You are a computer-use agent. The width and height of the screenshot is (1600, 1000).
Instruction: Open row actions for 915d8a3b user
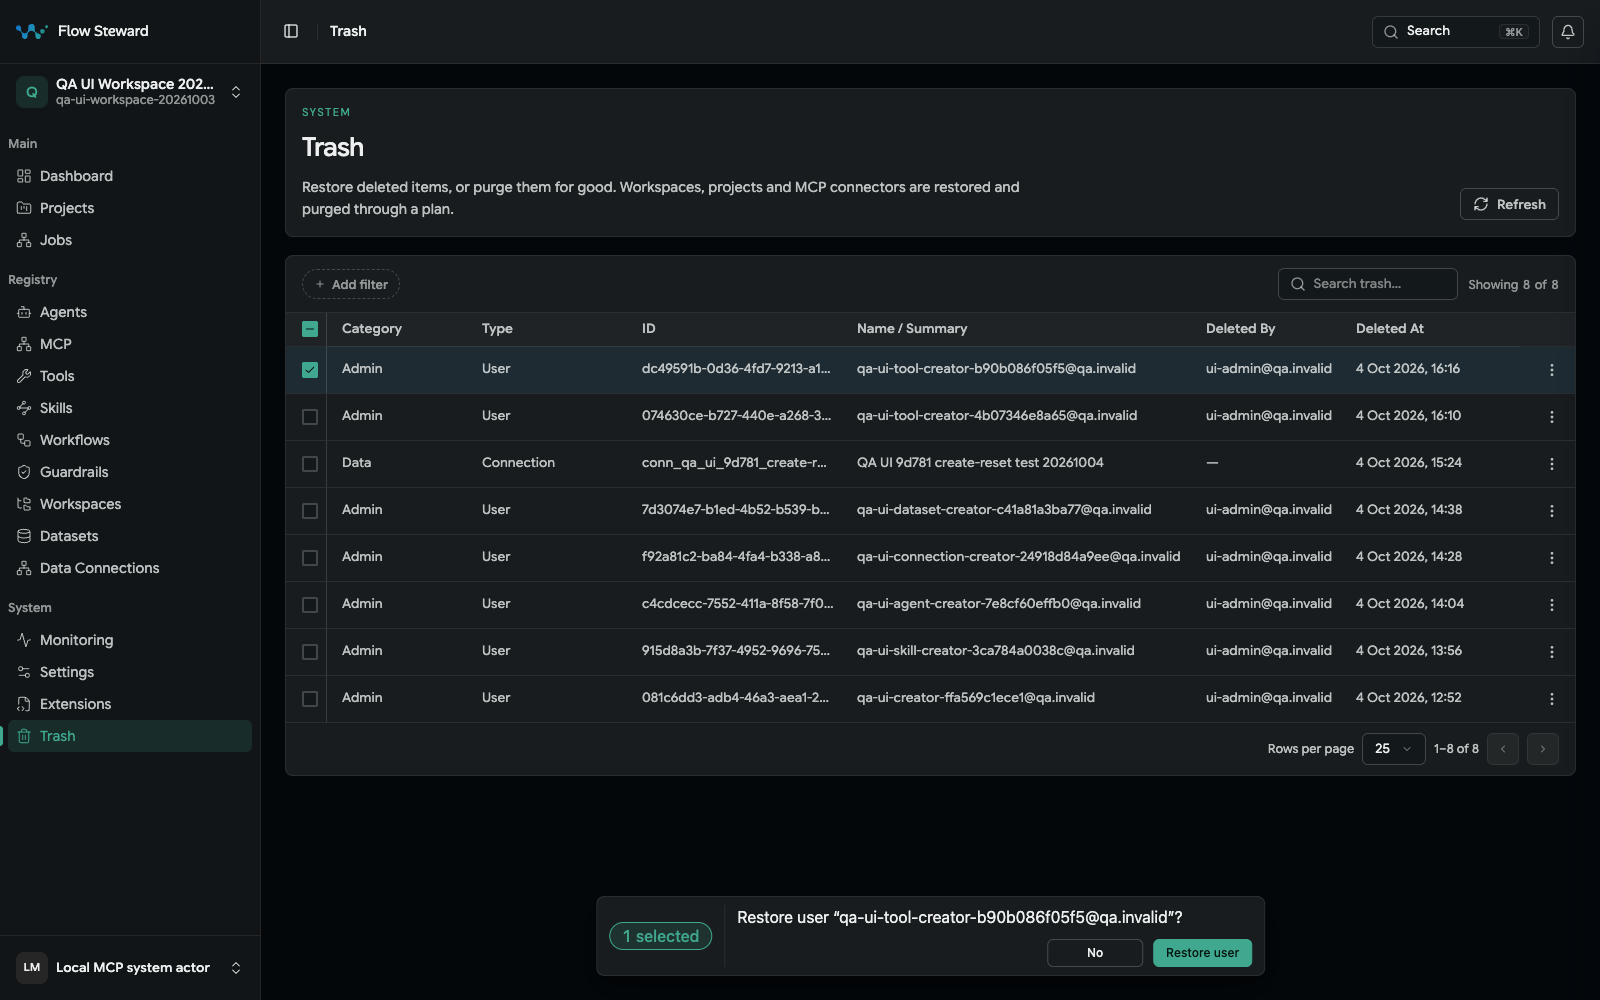1551,652
